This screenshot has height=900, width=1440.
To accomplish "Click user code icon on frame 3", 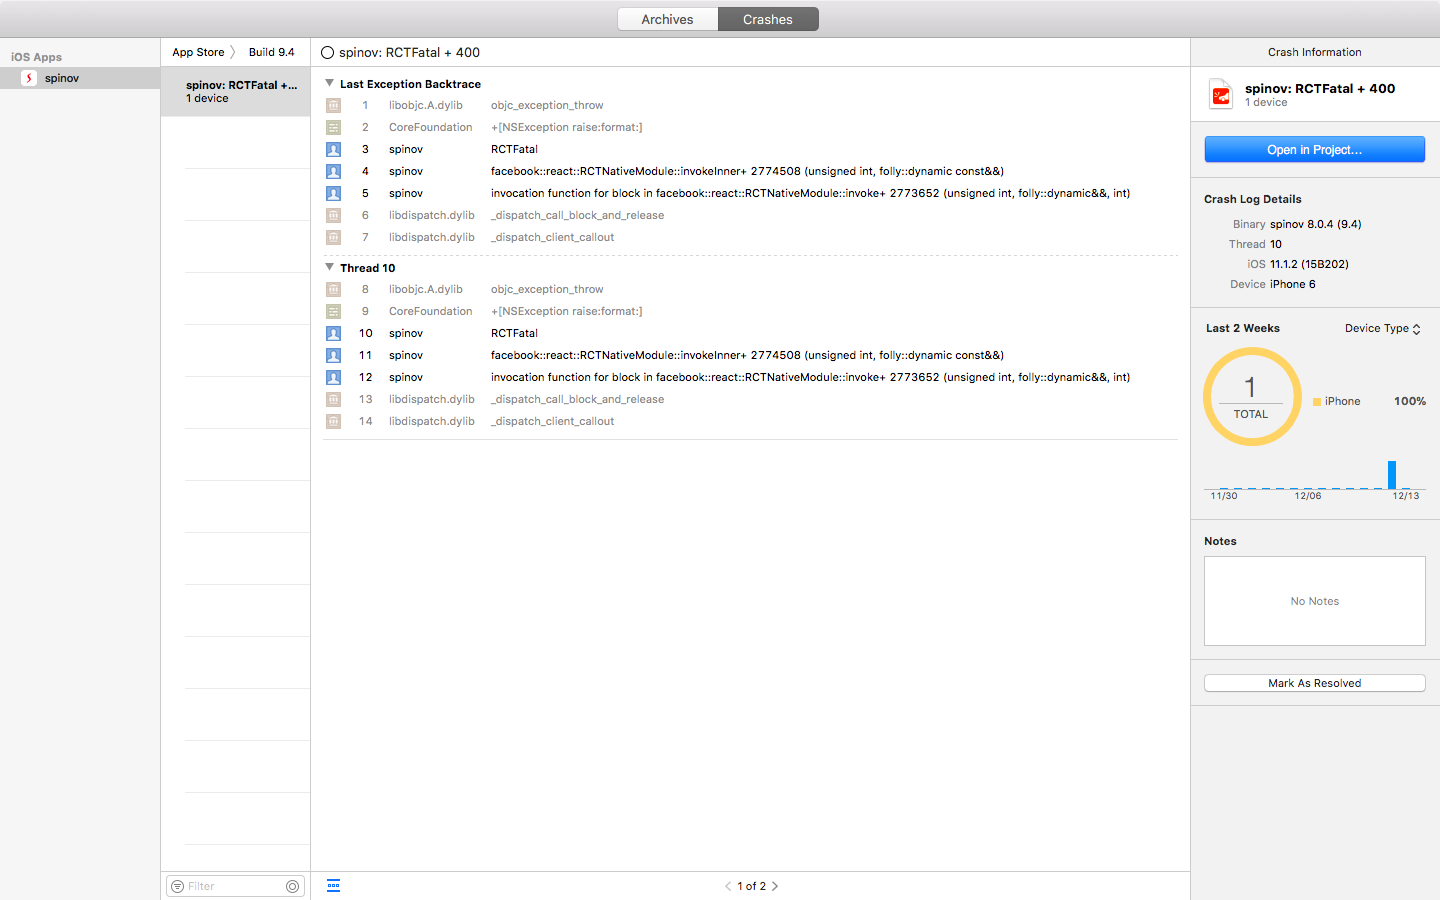I will (334, 149).
